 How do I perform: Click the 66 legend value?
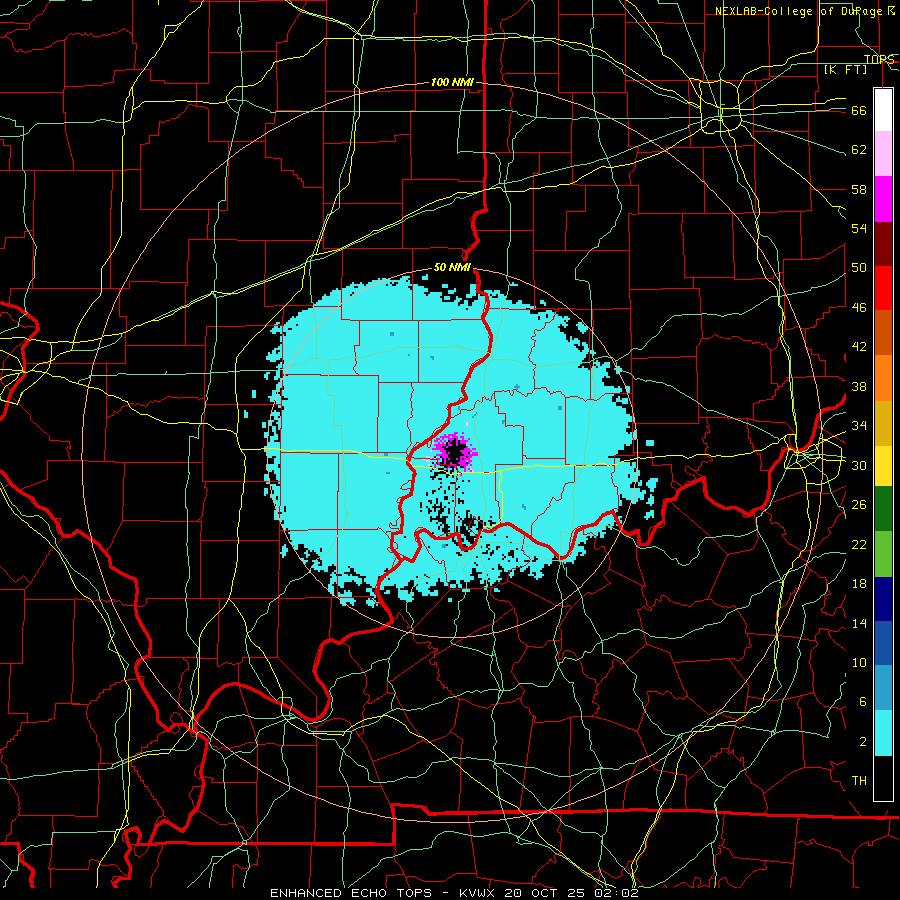click(859, 111)
